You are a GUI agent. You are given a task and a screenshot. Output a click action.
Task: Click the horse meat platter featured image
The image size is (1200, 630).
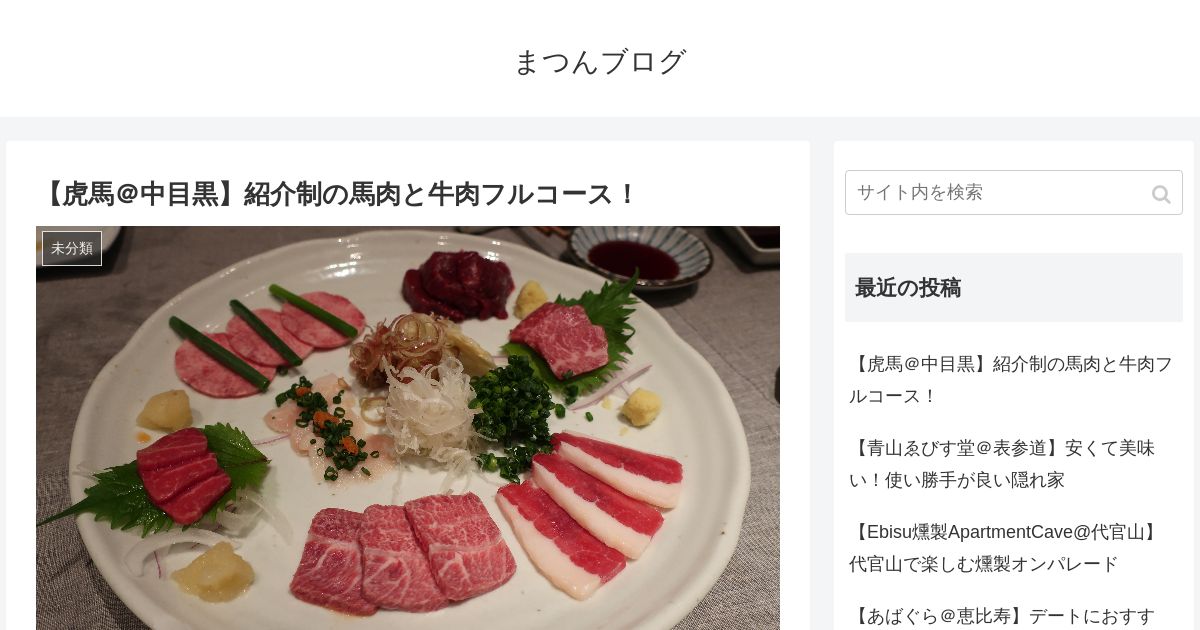[x=408, y=428]
